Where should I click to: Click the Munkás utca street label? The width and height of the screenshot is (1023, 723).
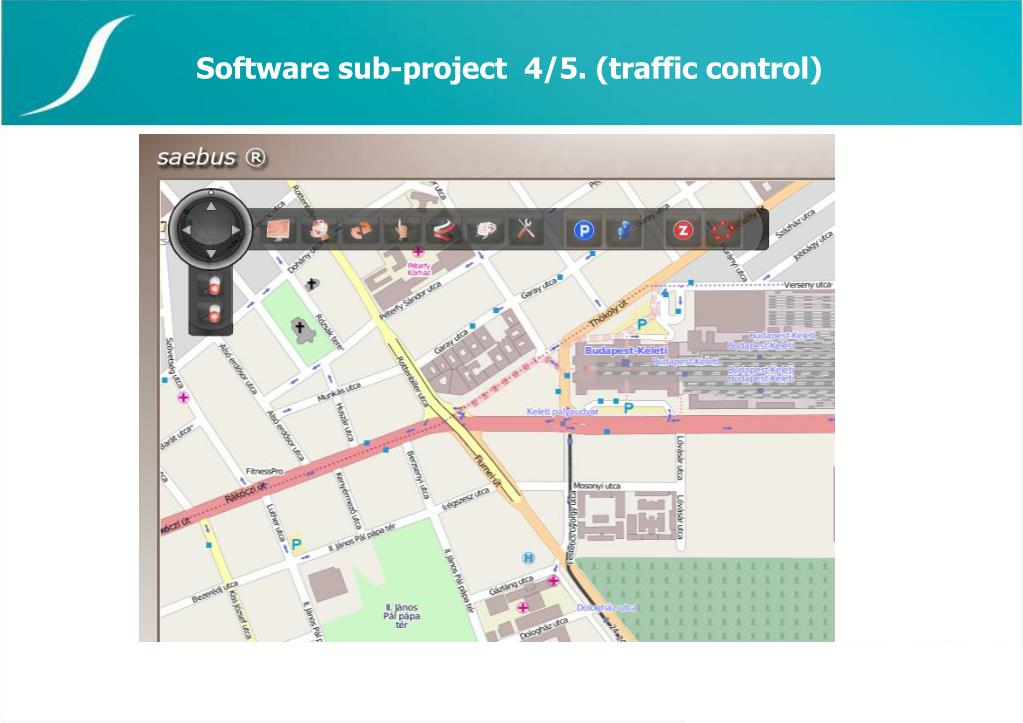pyautogui.click(x=339, y=392)
